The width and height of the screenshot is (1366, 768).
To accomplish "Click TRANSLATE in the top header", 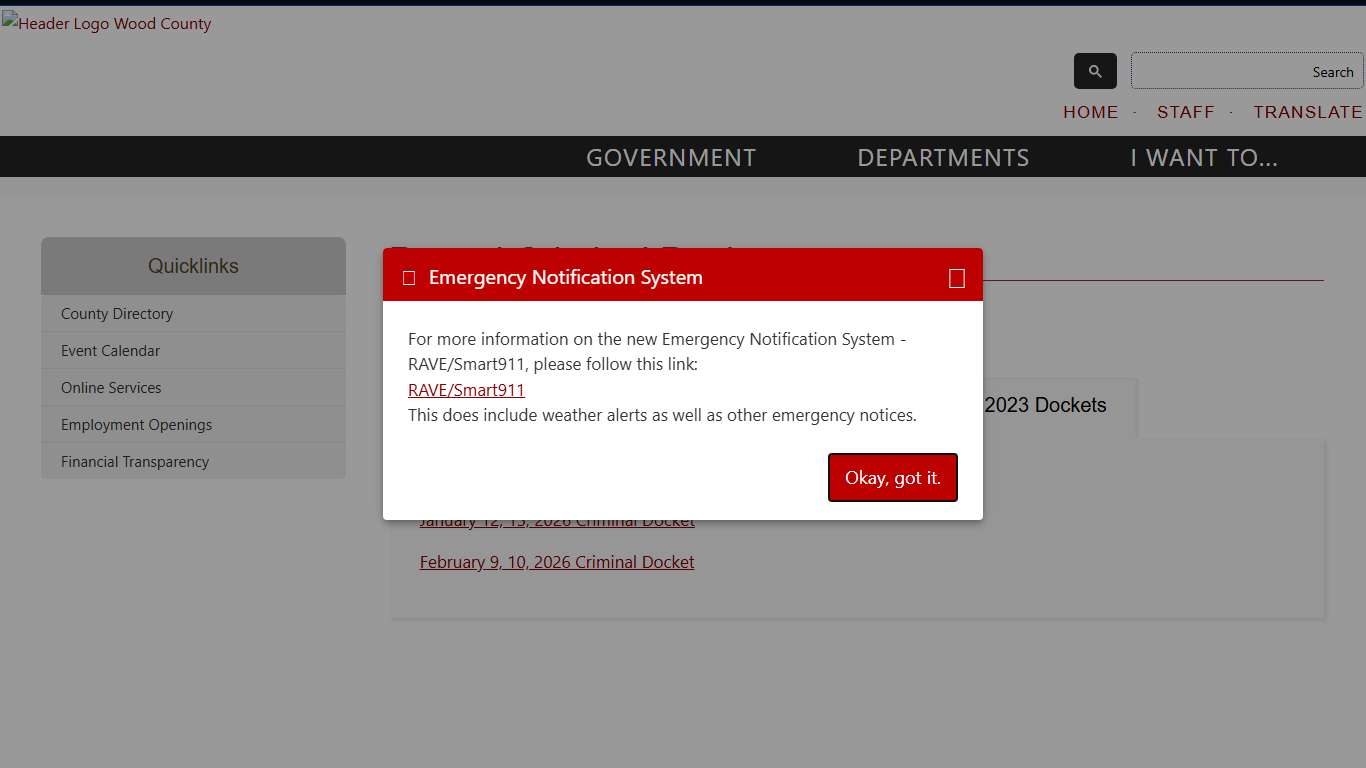I will (x=1307, y=112).
